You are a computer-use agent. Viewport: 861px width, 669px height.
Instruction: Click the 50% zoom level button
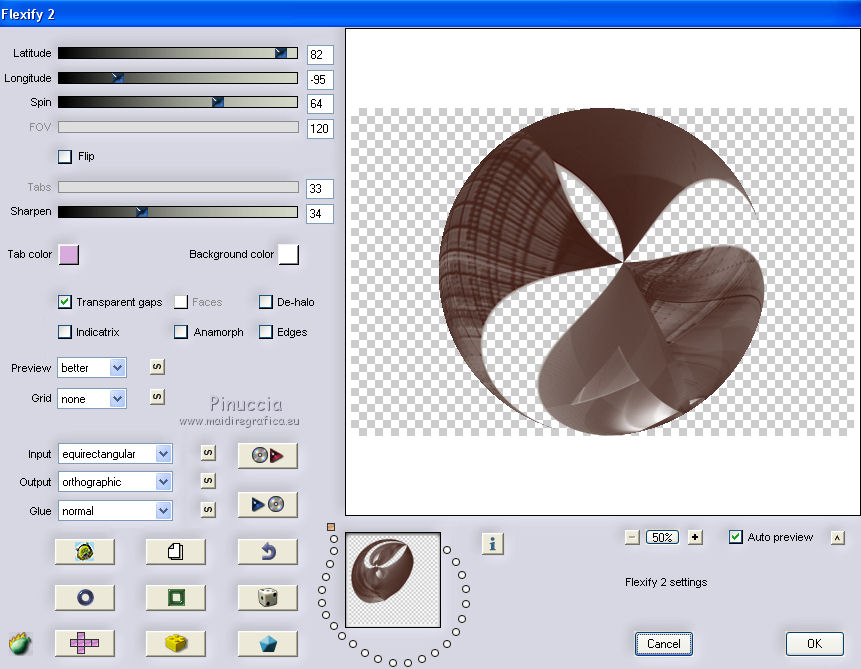pos(662,537)
